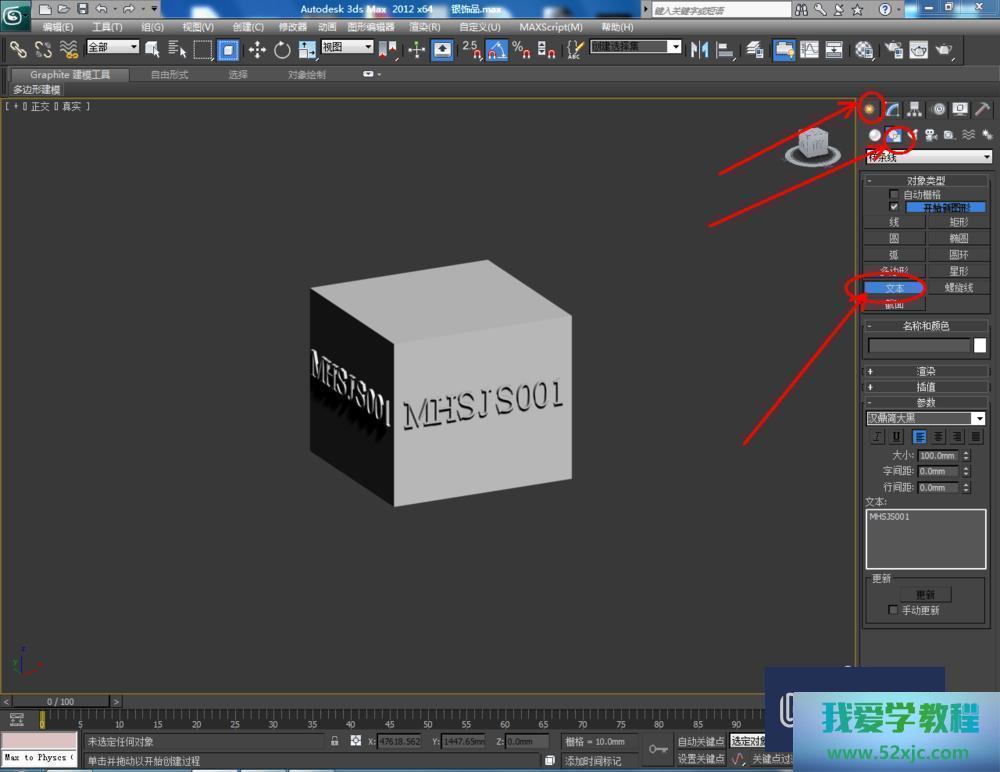This screenshot has width=1000, height=772.
Task: Open the Modify panel tab
Action: pos(892,109)
